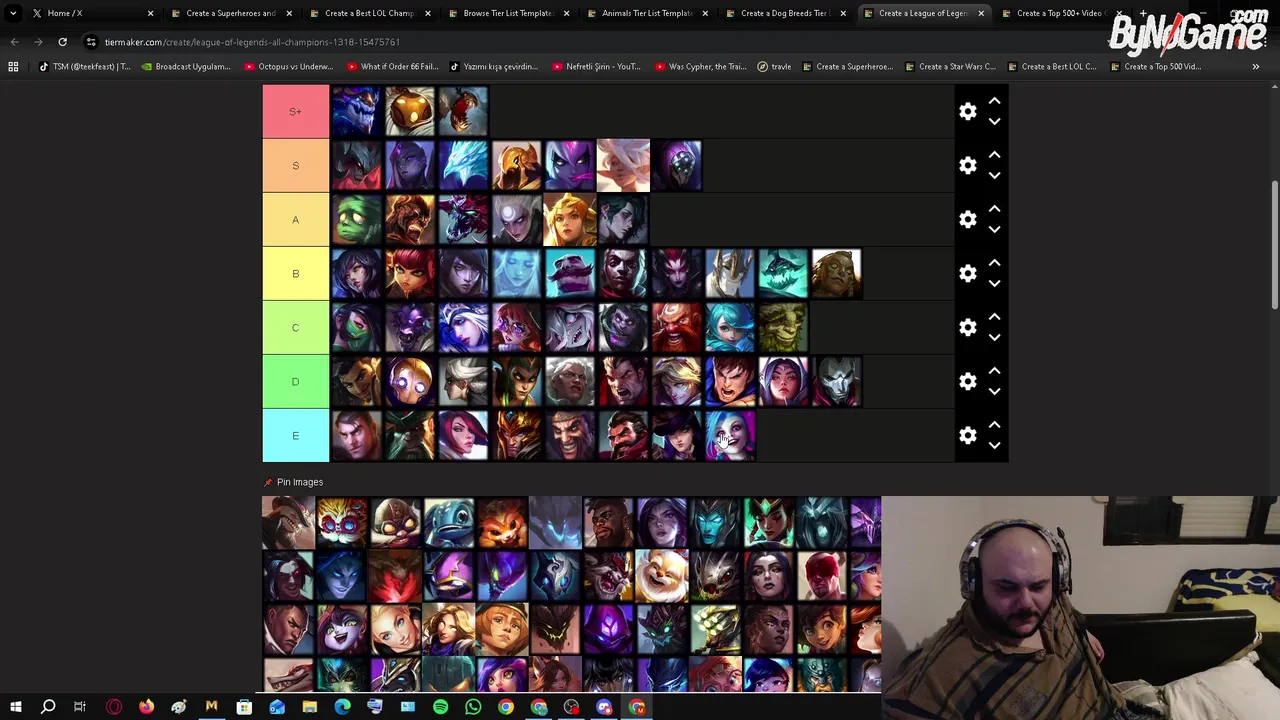Select green Amumu portrait in A tier
1280x720 pixels.
point(357,219)
